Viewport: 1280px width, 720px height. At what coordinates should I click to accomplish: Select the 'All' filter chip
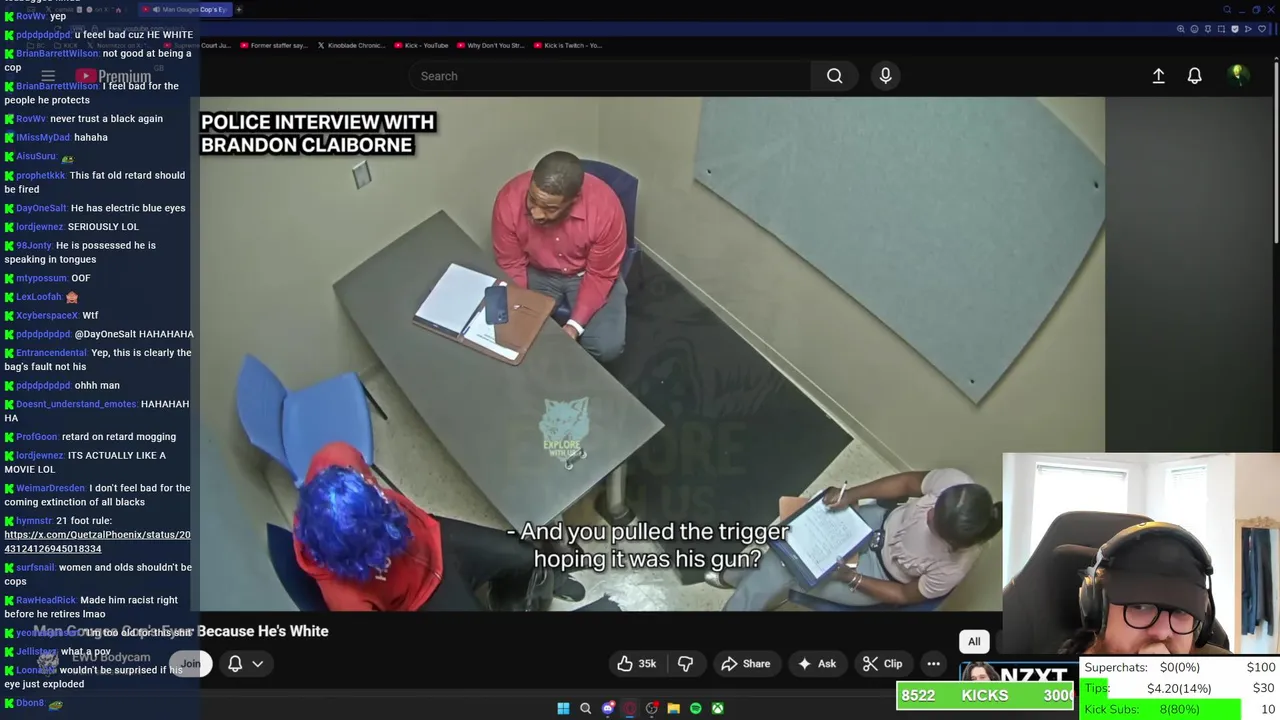click(x=974, y=642)
